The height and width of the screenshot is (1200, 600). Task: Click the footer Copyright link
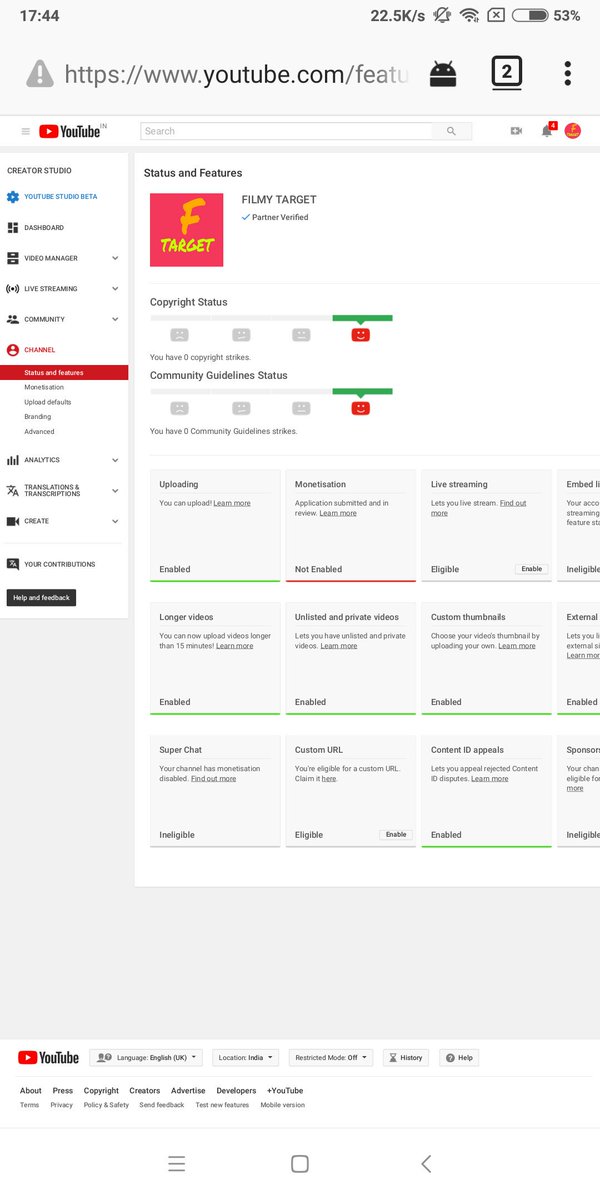(x=101, y=1091)
